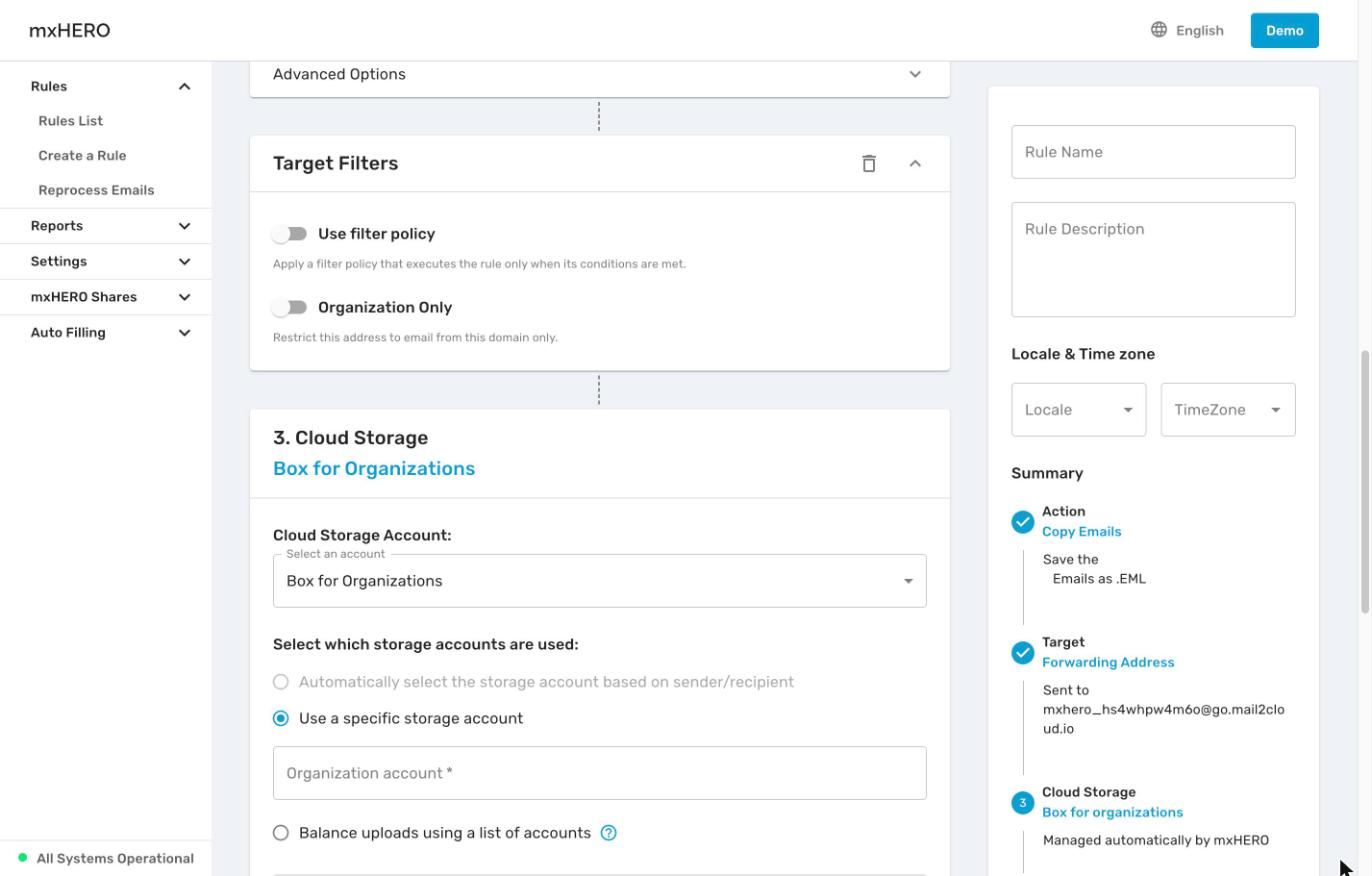Open the Cloud Storage Account dropdown
The height and width of the screenshot is (876, 1372).
coord(600,581)
